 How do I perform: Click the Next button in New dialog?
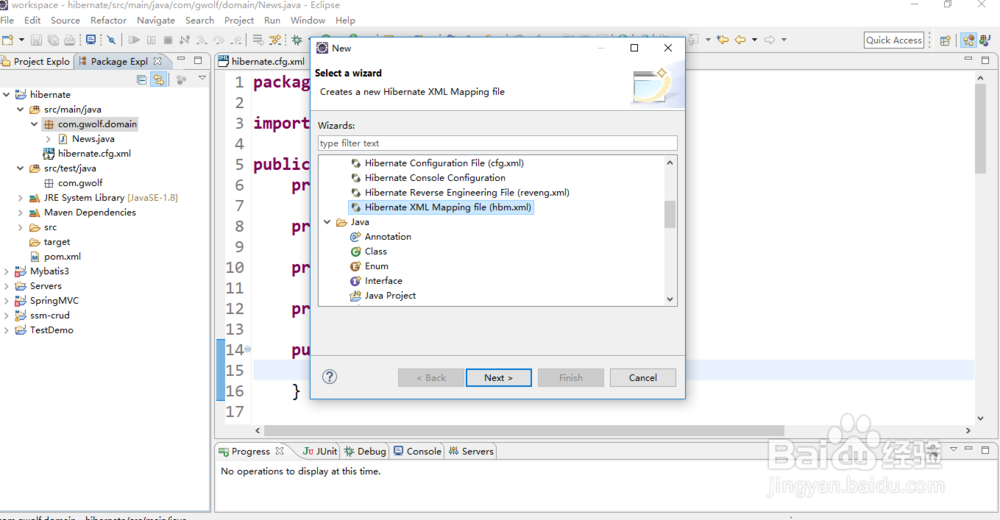[499, 378]
